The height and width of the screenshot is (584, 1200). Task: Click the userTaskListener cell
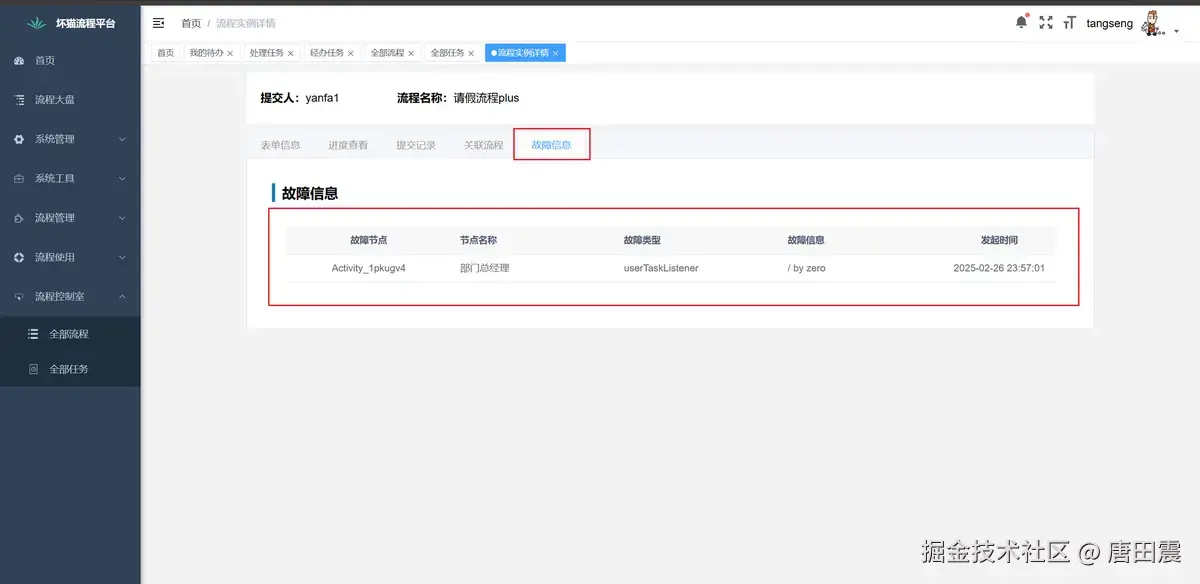[x=661, y=268]
